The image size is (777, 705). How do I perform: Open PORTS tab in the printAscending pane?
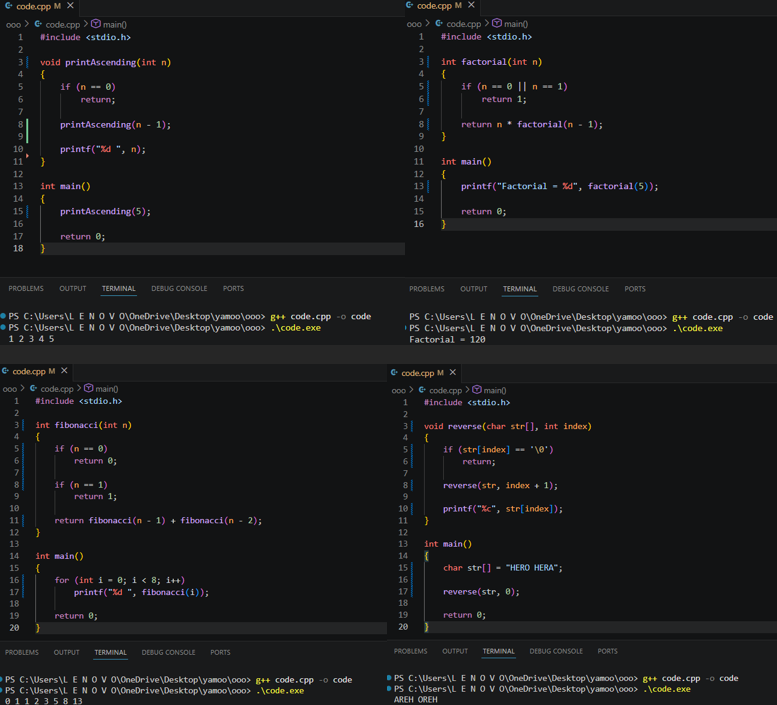click(233, 288)
